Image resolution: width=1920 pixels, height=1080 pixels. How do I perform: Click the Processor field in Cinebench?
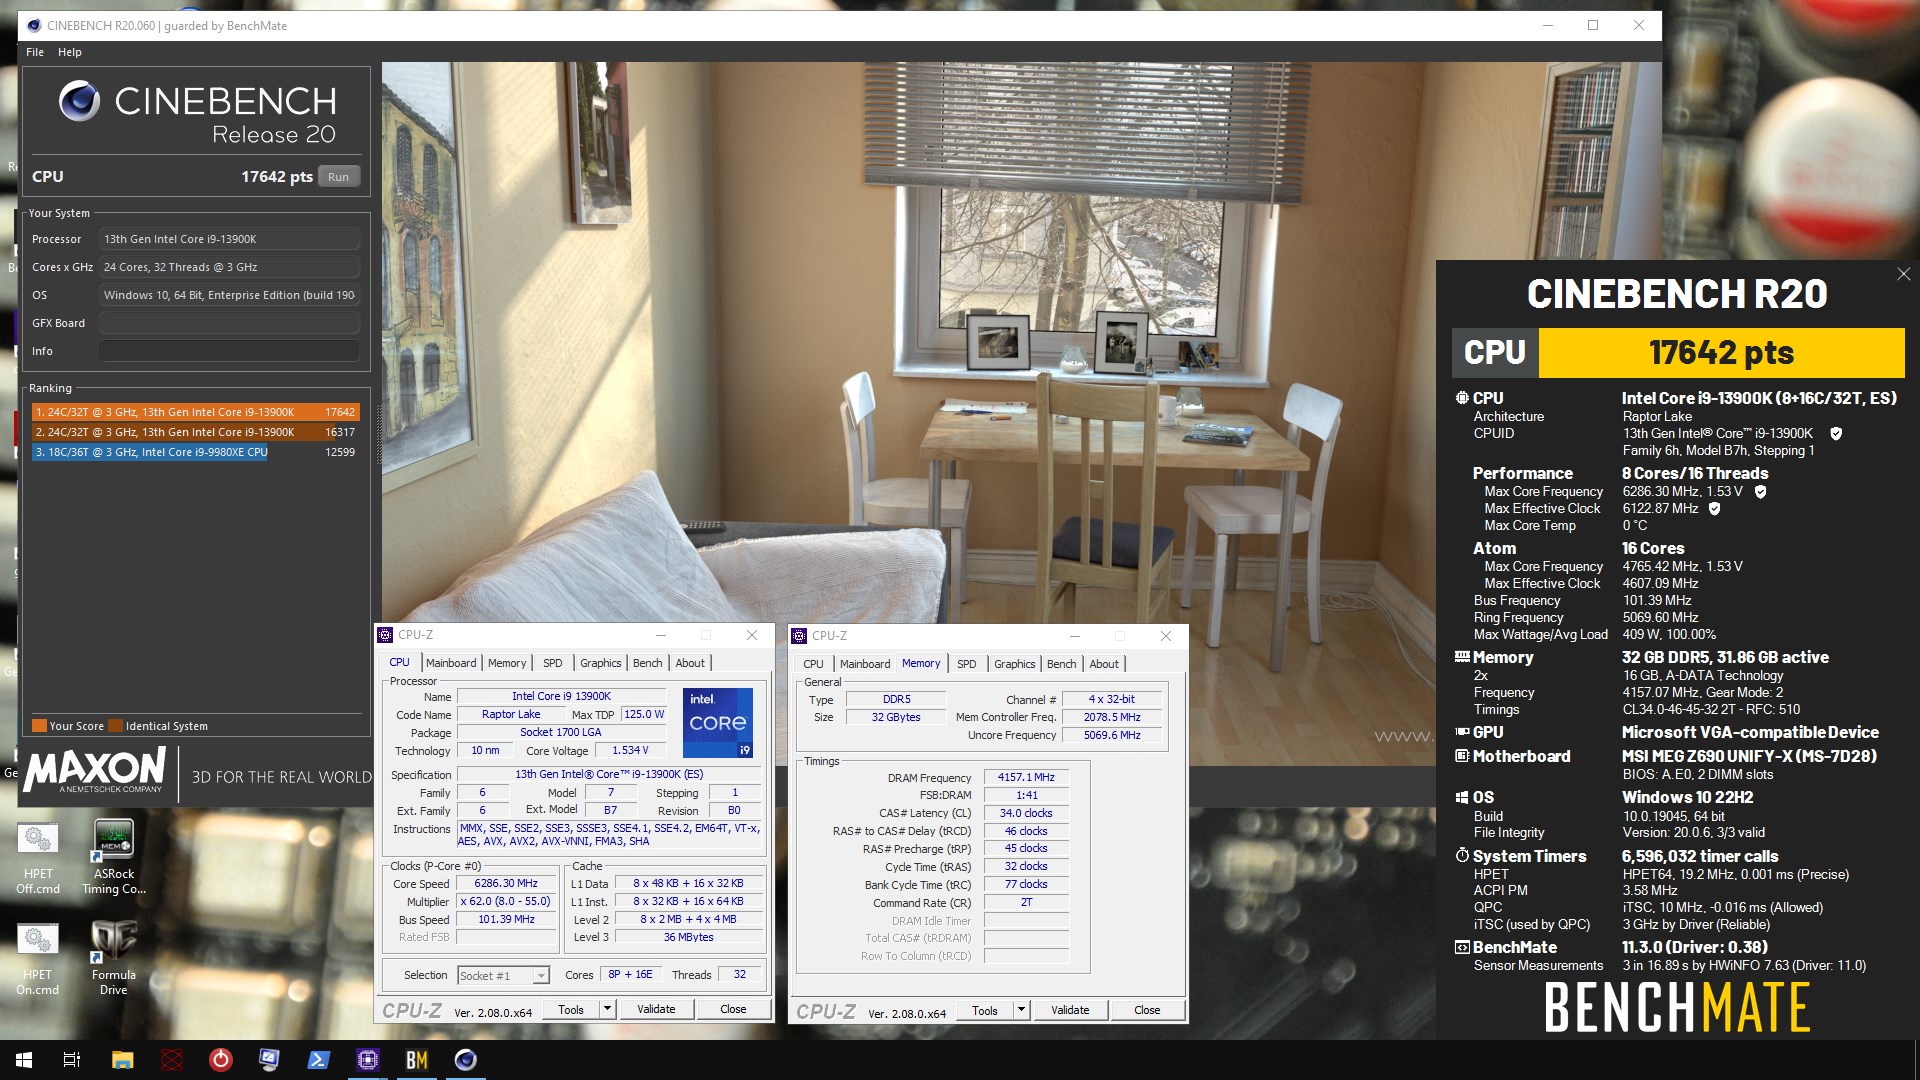click(x=229, y=239)
